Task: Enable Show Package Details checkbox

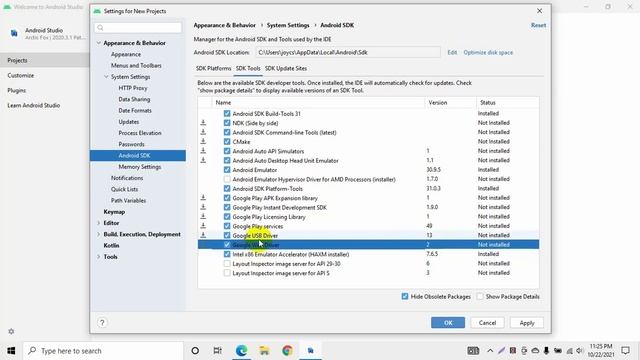Action: coord(480,296)
